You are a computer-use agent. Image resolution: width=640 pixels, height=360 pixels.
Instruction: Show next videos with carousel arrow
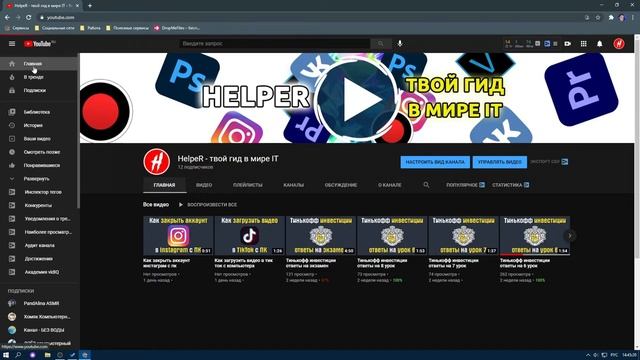(570, 236)
